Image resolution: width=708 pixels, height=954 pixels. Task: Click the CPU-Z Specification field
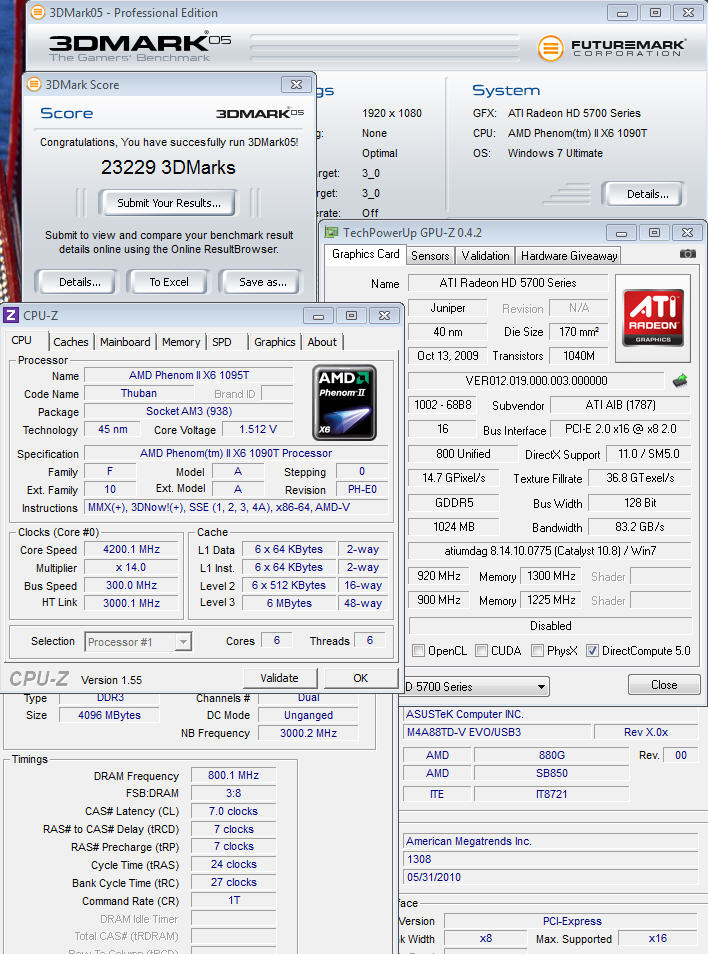(236, 453)
